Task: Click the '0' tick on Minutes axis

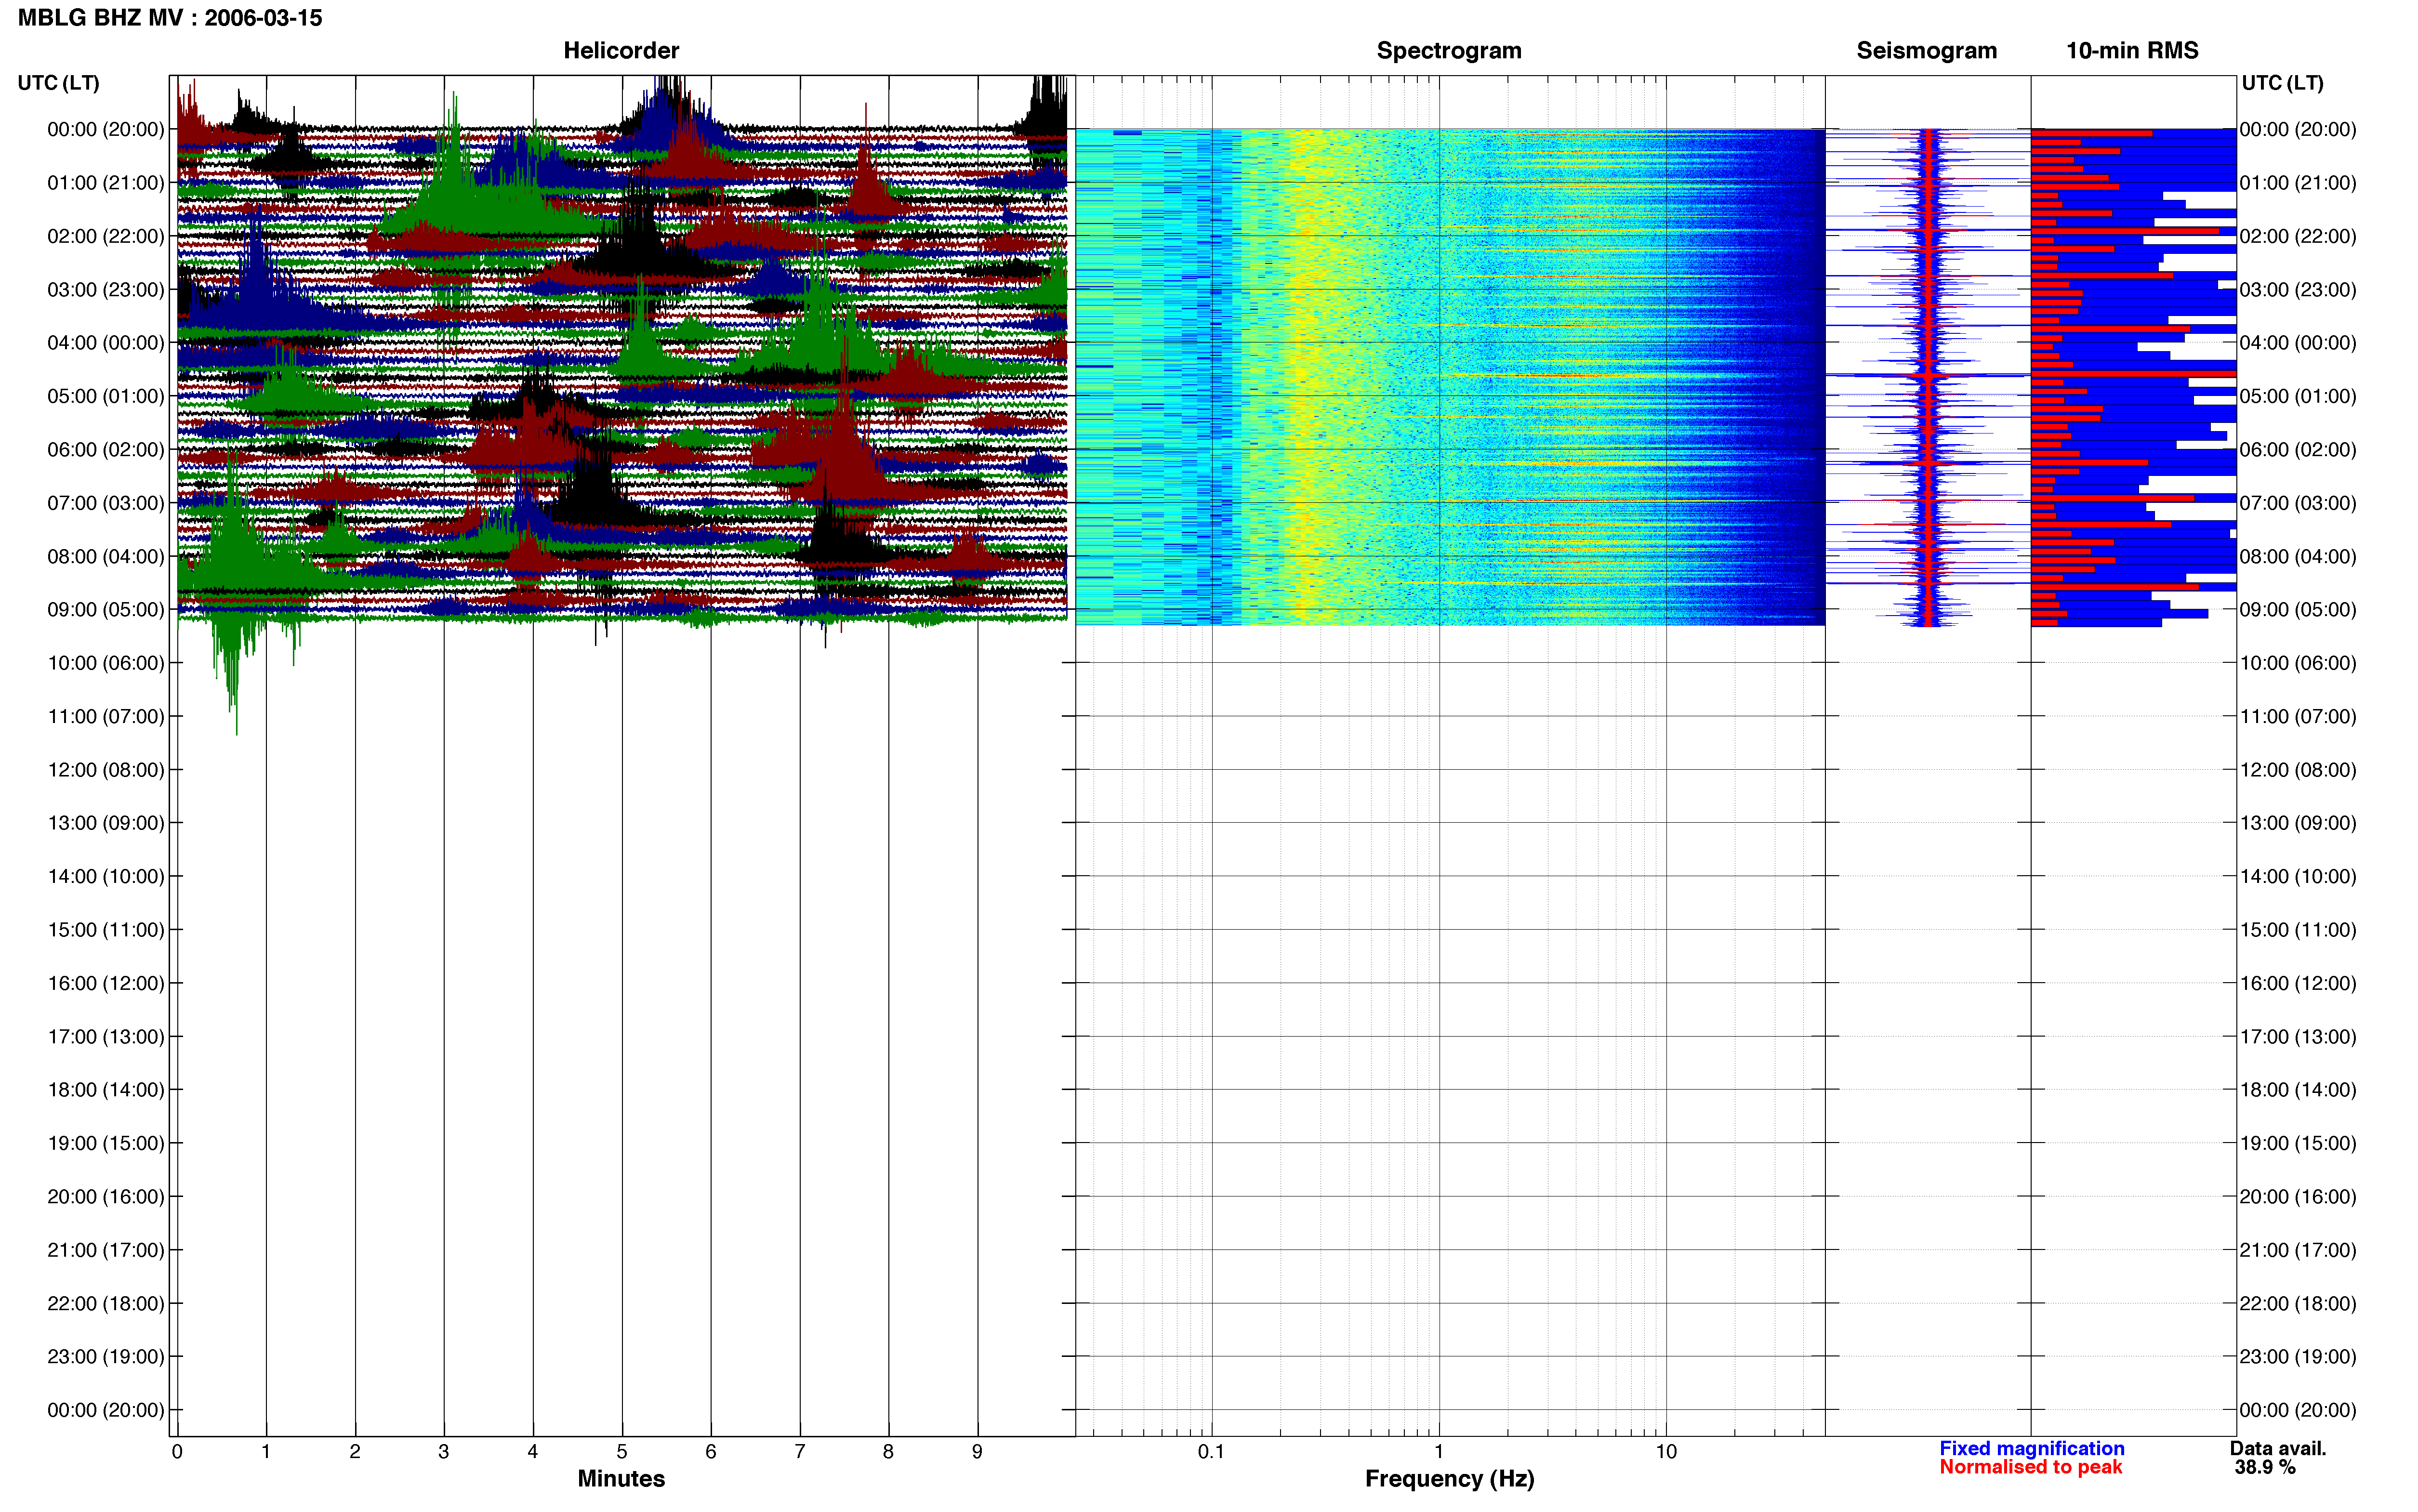Action: pyautogui.click(x=177, y=1451)
